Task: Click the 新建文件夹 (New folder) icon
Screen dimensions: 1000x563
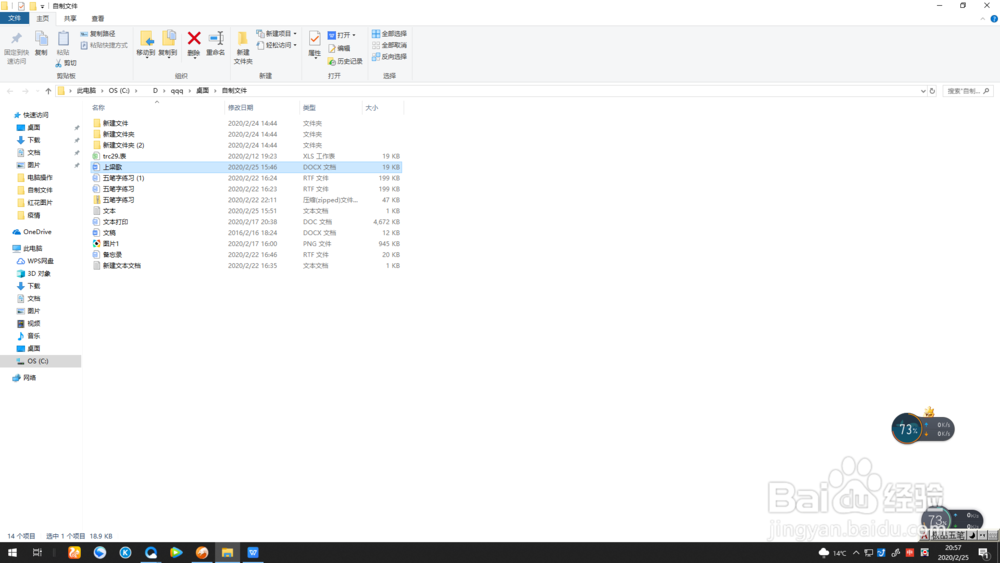Action: [x=242, y=38]
